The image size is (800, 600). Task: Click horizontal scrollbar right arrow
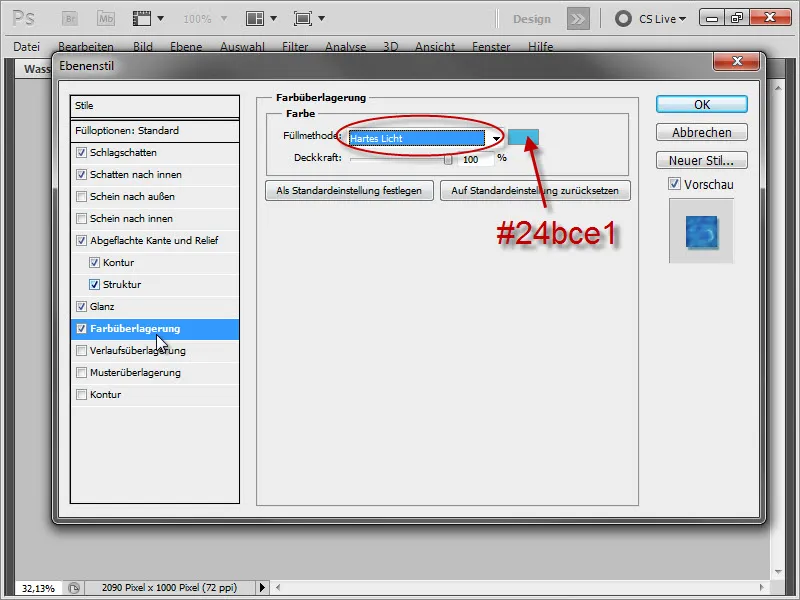click(x=762, y=587)
